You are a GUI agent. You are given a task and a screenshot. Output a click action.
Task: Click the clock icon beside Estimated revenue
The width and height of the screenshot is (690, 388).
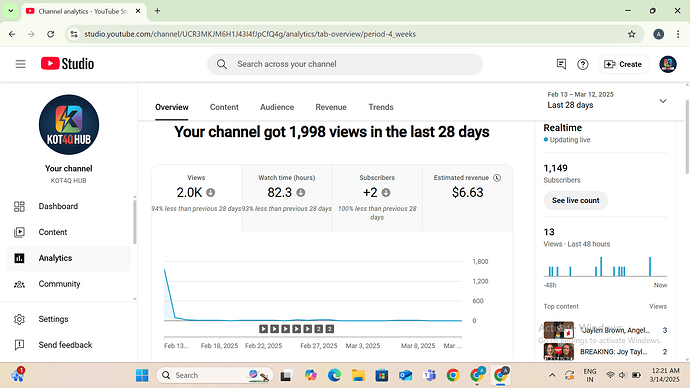pyautogui.click(x=497, y=178)
